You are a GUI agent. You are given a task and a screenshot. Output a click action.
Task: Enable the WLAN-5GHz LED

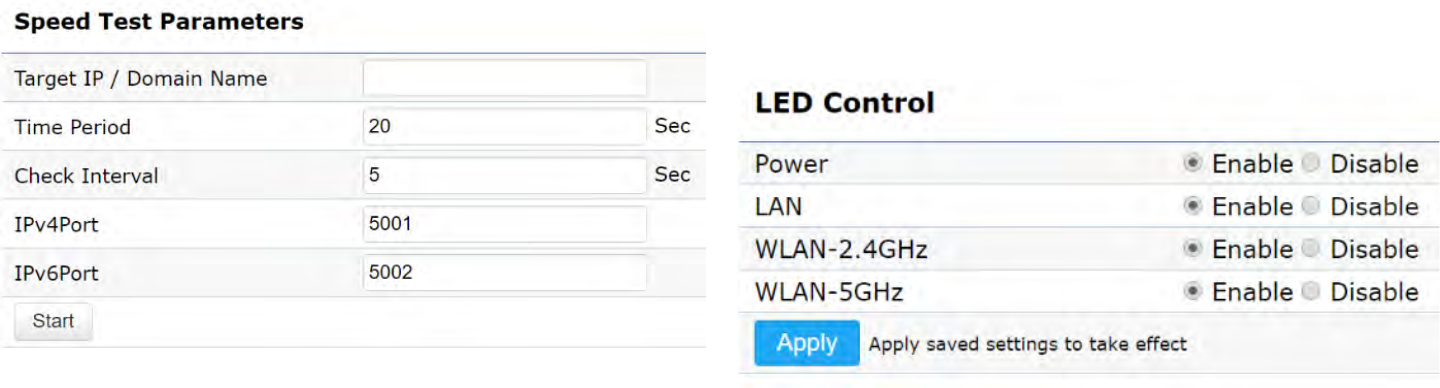(1192, 292)
